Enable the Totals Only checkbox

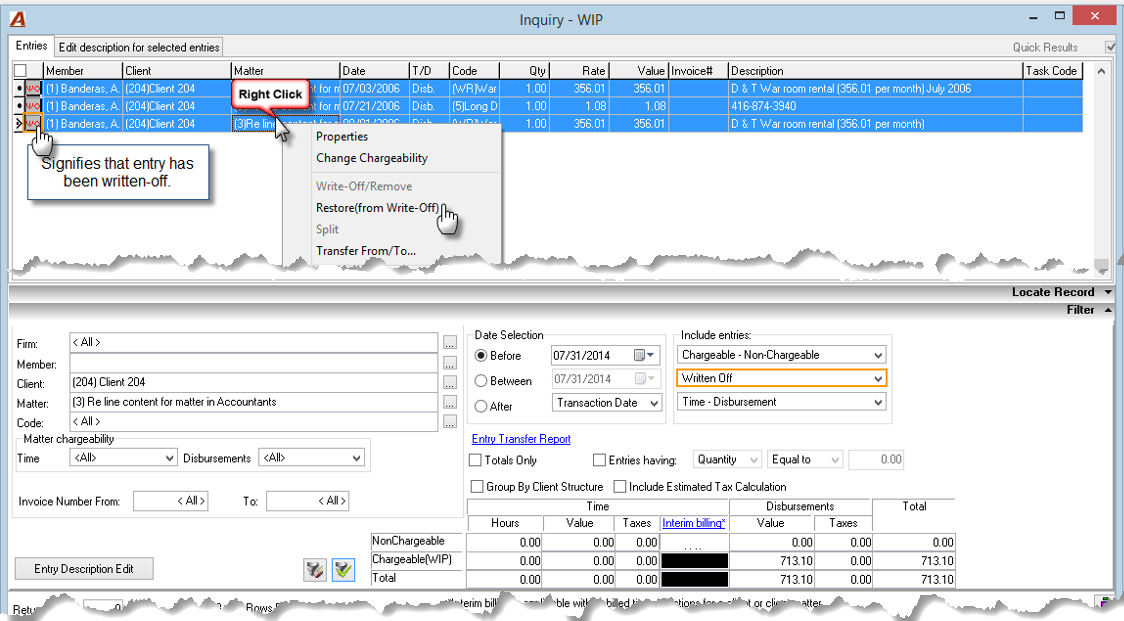click(476, 460)
